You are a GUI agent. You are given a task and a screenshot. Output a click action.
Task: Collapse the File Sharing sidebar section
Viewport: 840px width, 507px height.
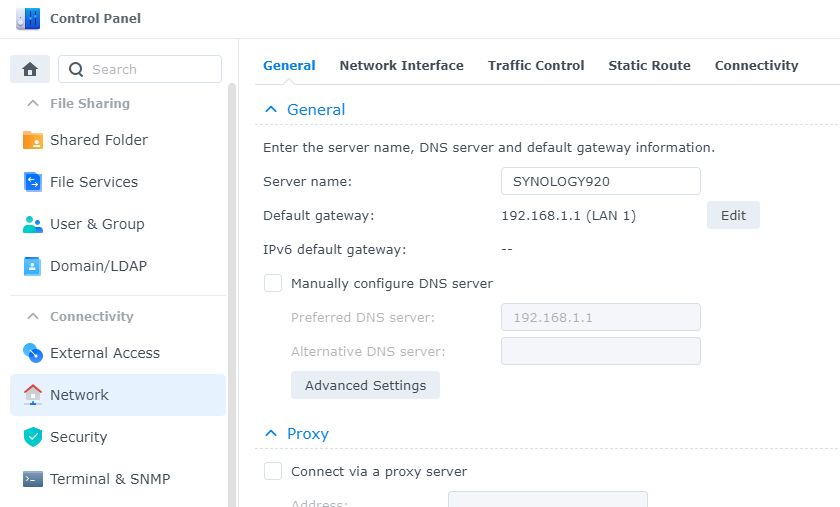[x=32, y=103]
